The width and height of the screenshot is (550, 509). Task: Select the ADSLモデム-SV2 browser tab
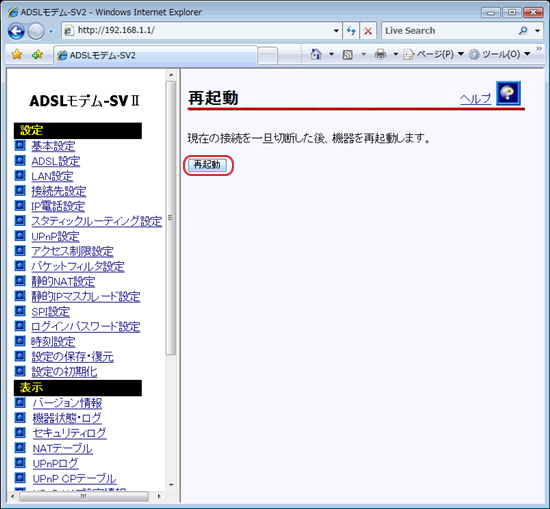[x=156, y=55]
